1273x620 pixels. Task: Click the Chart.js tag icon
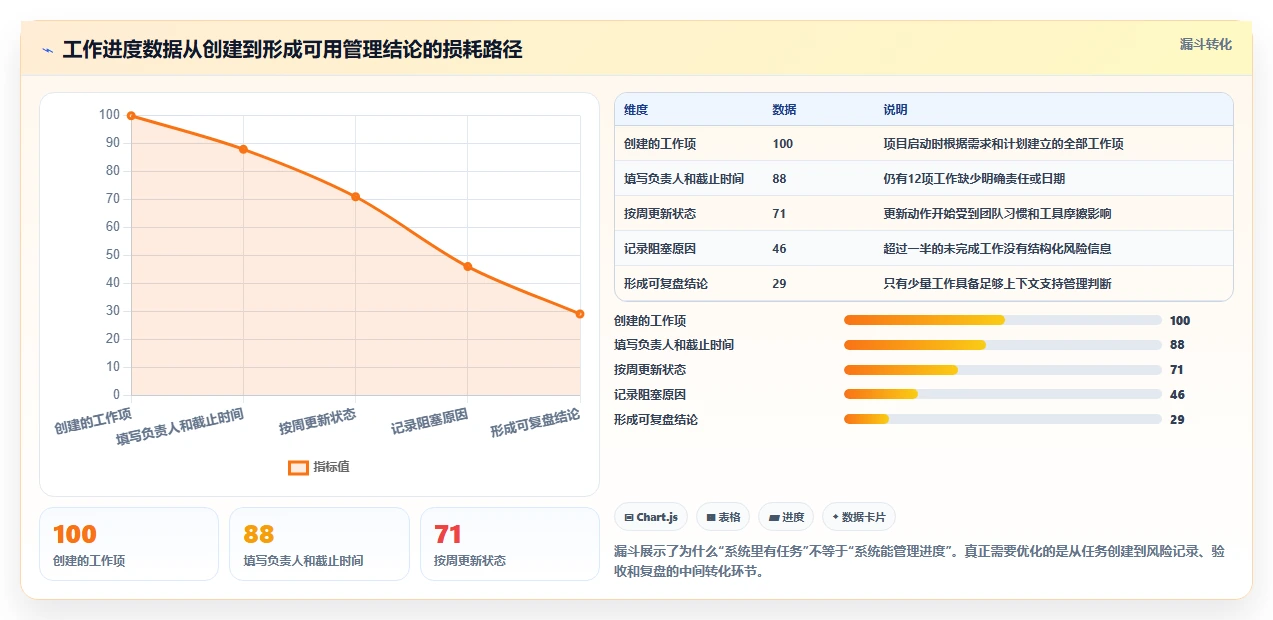click(629, 518)
